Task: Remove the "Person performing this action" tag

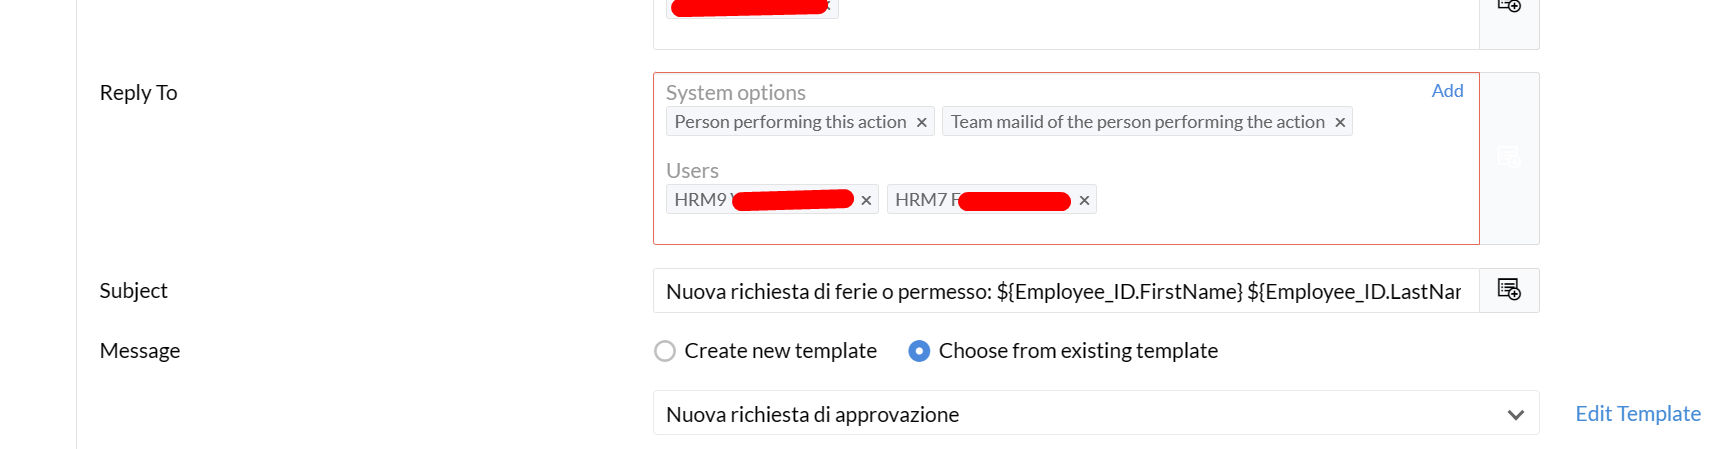Action: (x=921, y=122)
